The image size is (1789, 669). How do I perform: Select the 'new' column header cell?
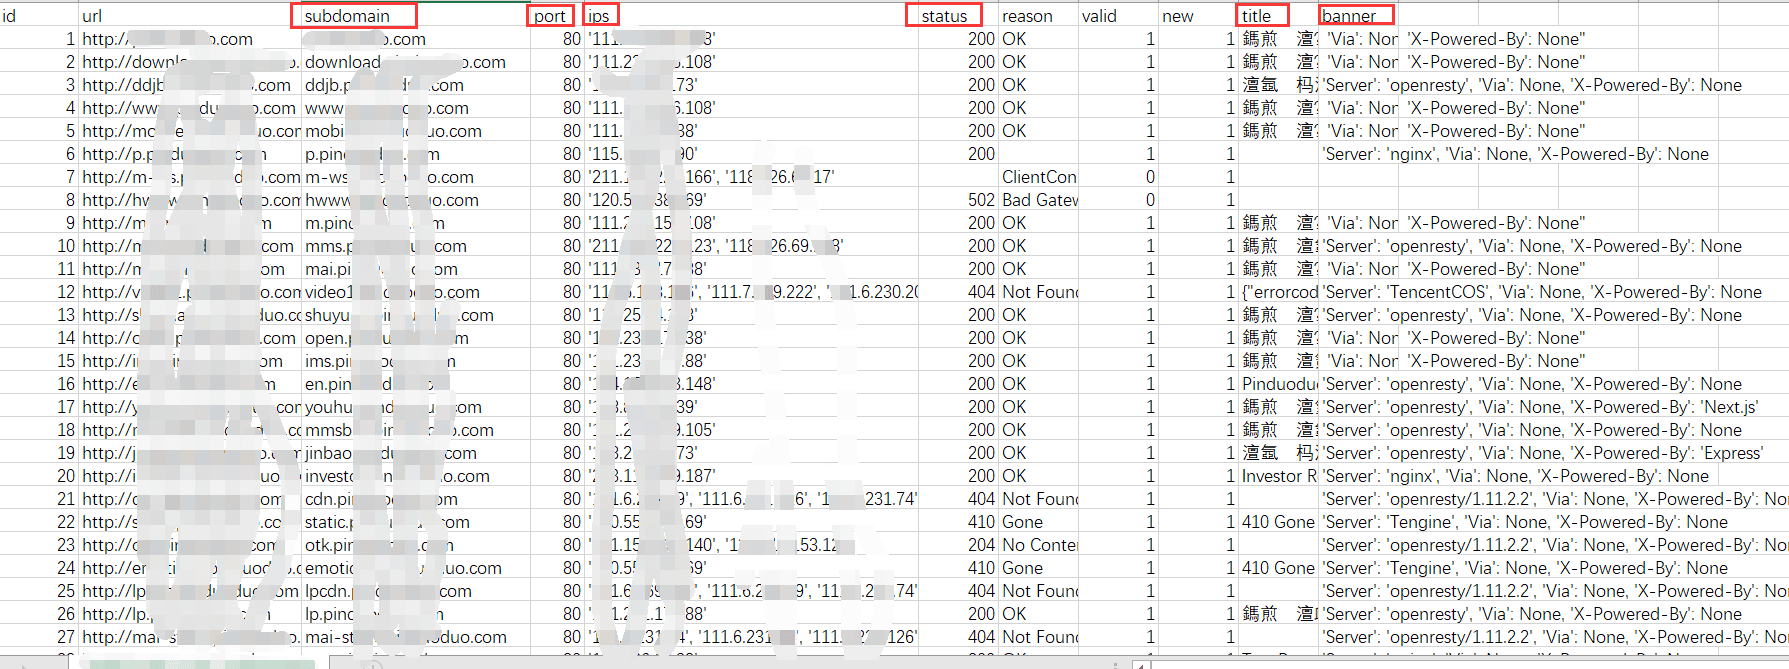(1198, 15)
